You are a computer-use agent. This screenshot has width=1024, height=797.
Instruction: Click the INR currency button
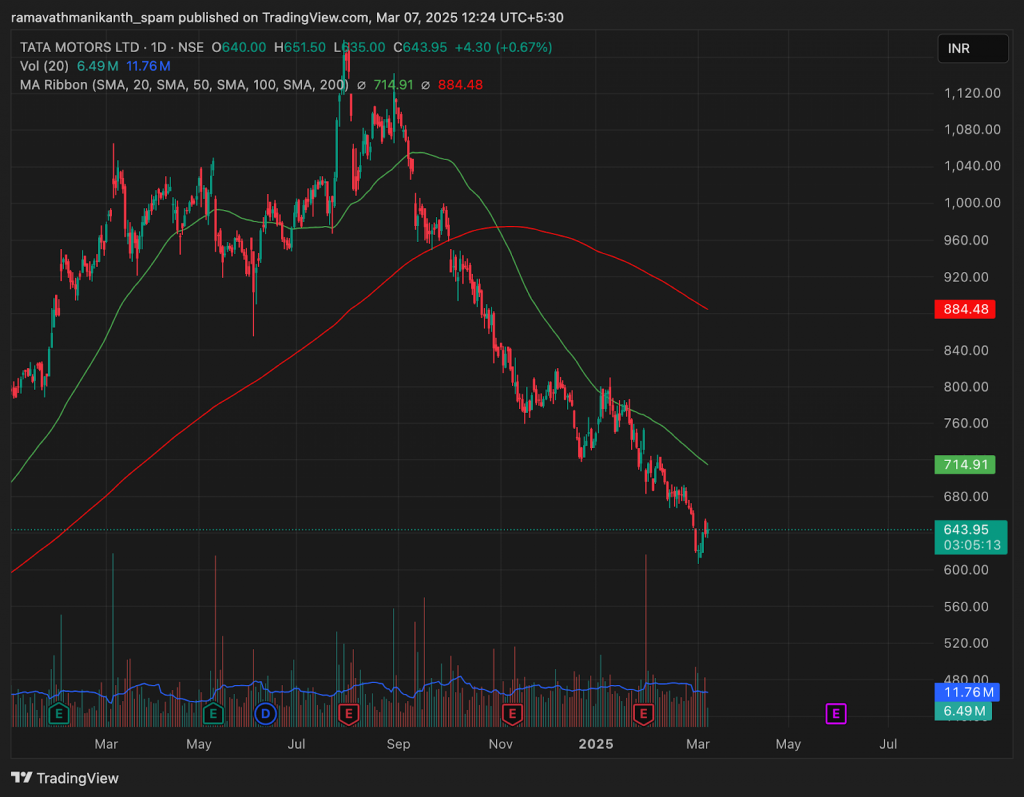[972, 47]
